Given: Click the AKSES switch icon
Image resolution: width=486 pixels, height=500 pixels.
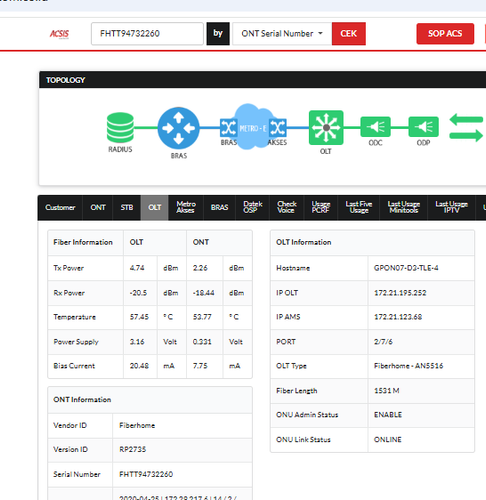Looking at the screenshot, I should click(278, 128).
